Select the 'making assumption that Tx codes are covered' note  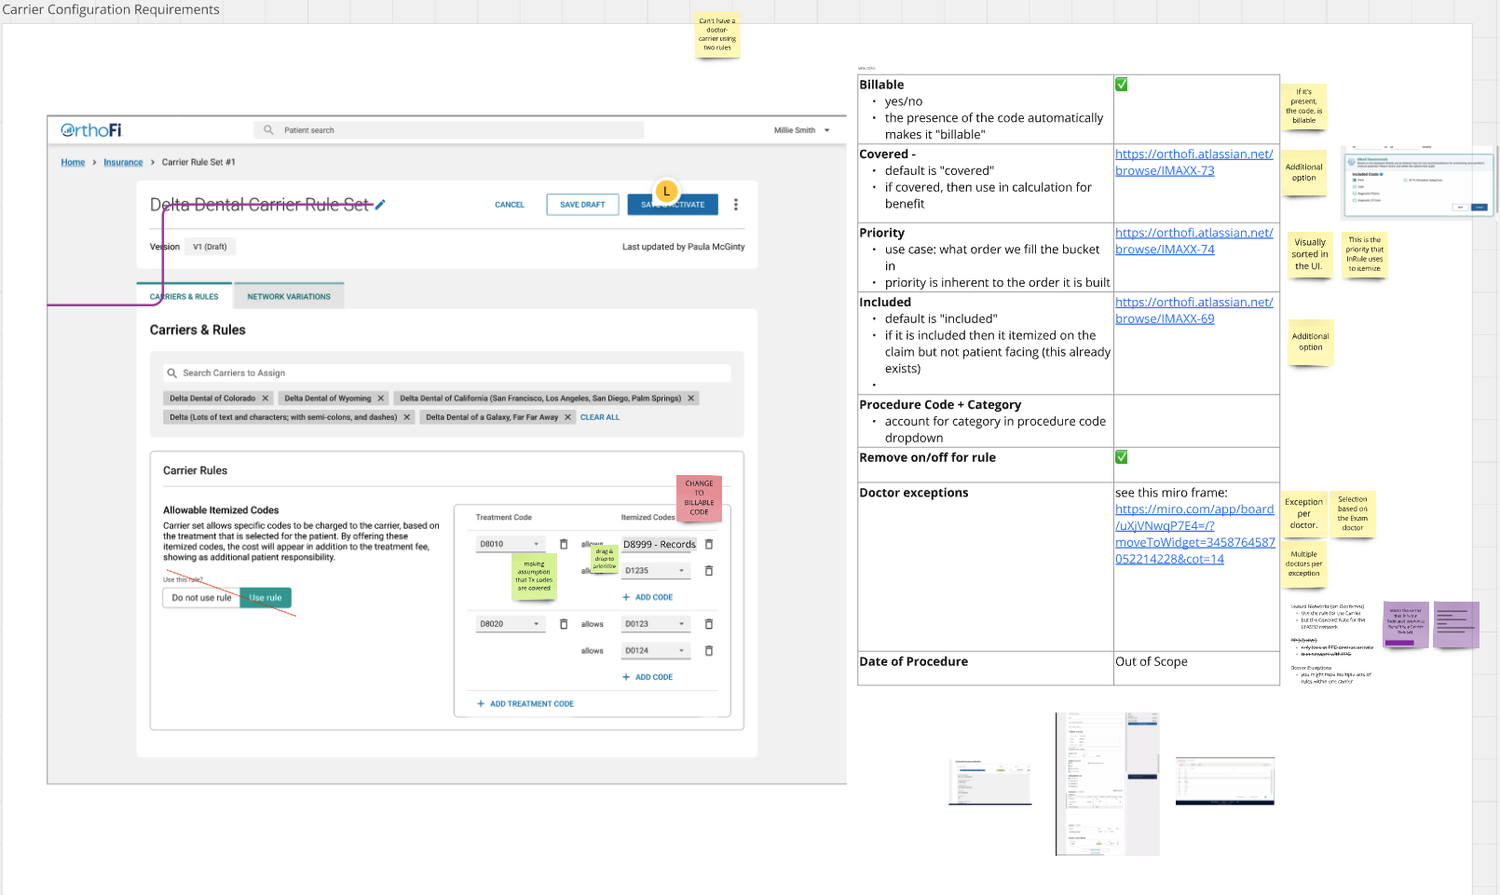point(534,575)
